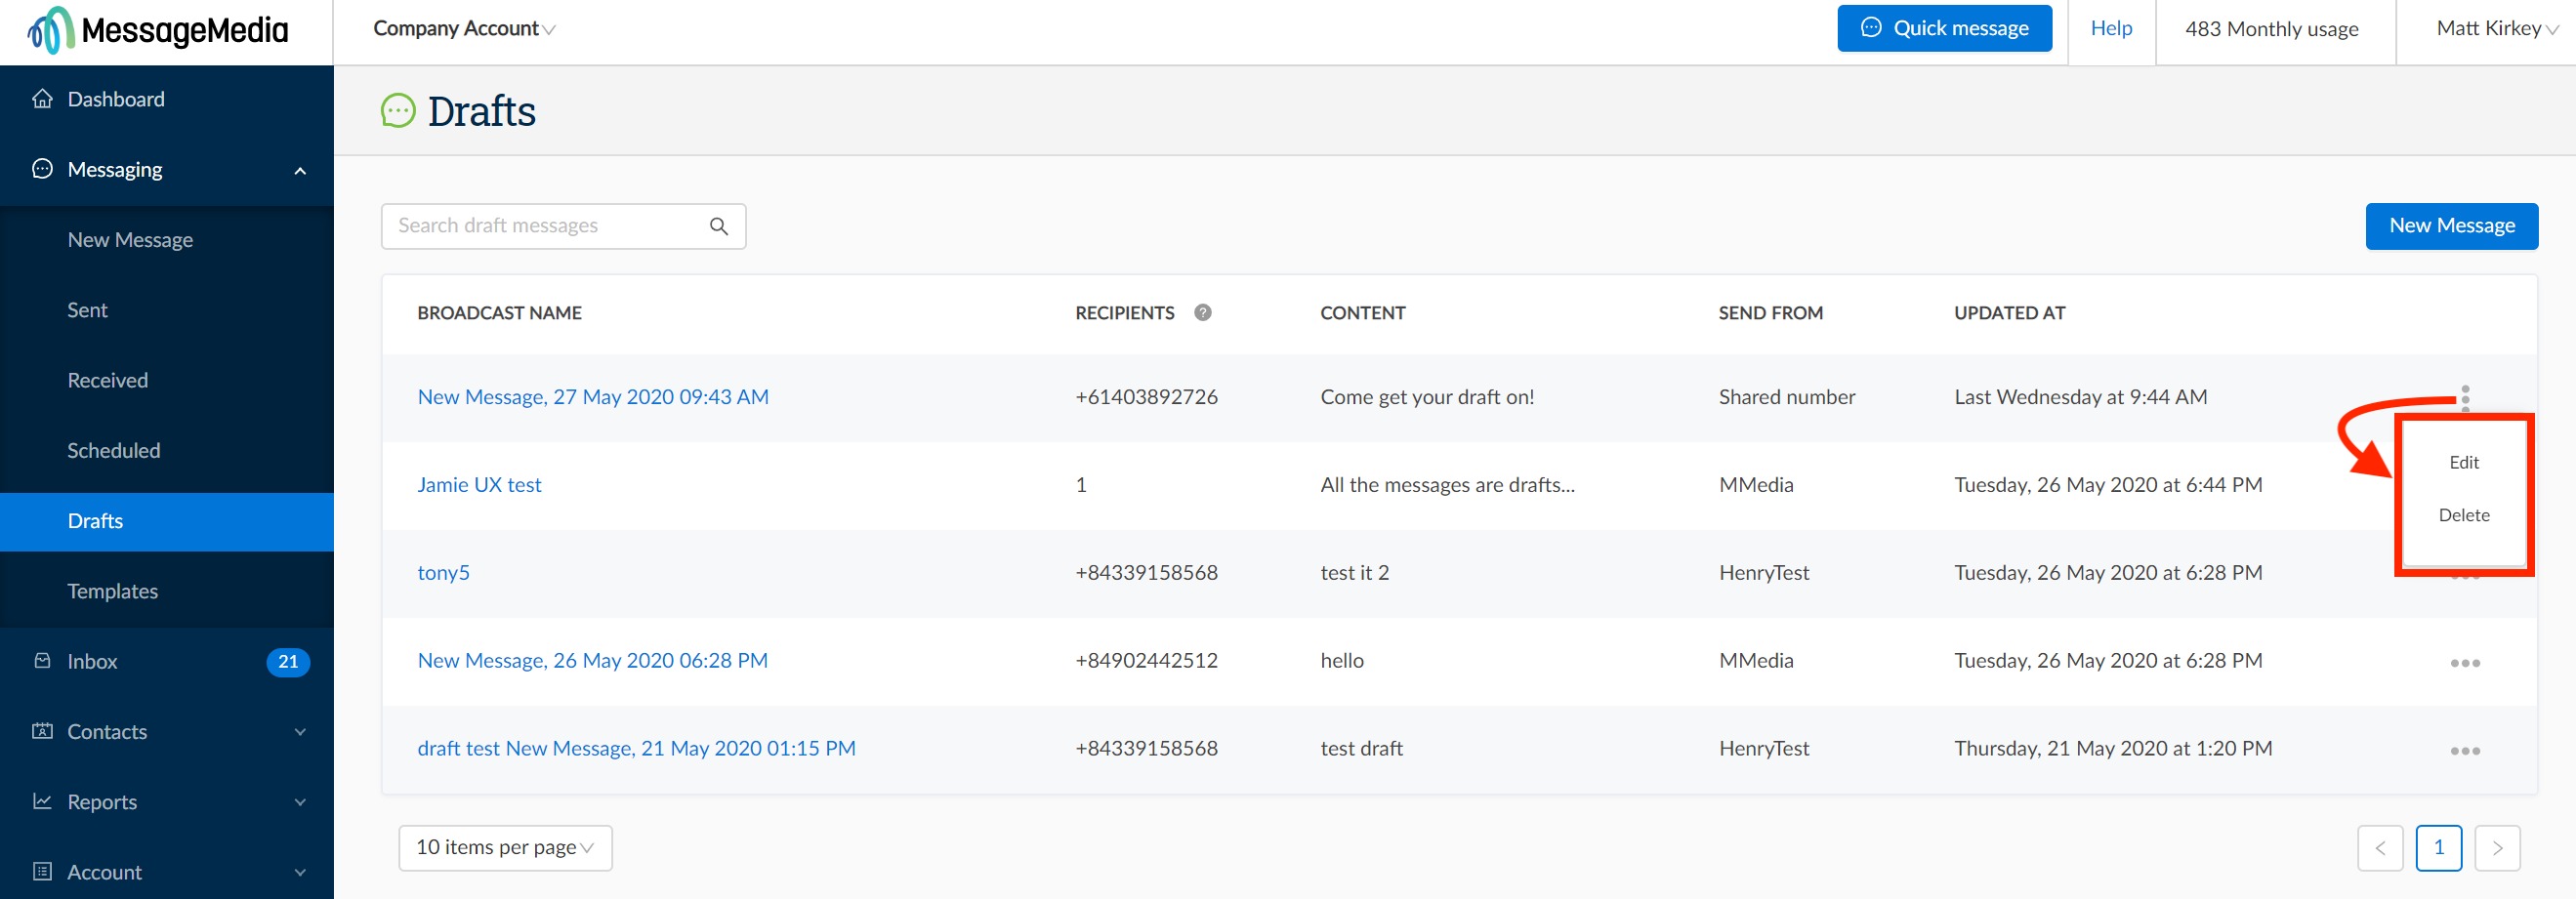Open the Help link

pos(2111,29)
